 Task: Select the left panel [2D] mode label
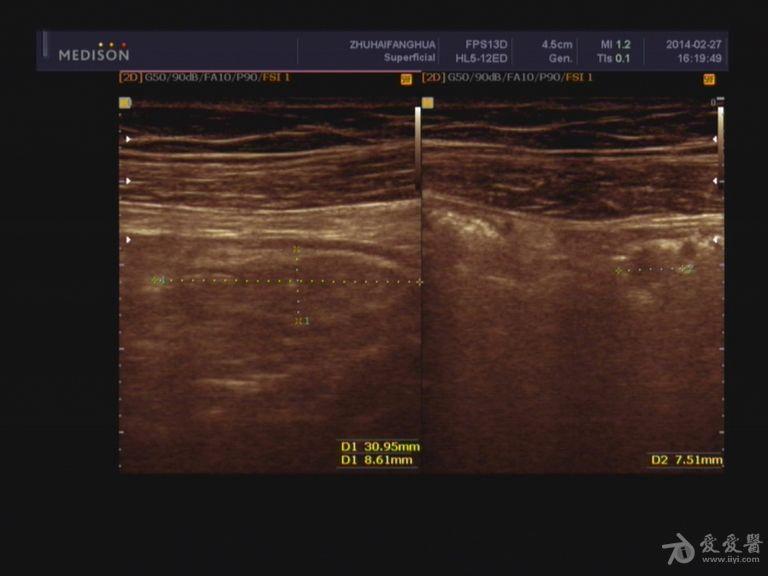[130, 77]
